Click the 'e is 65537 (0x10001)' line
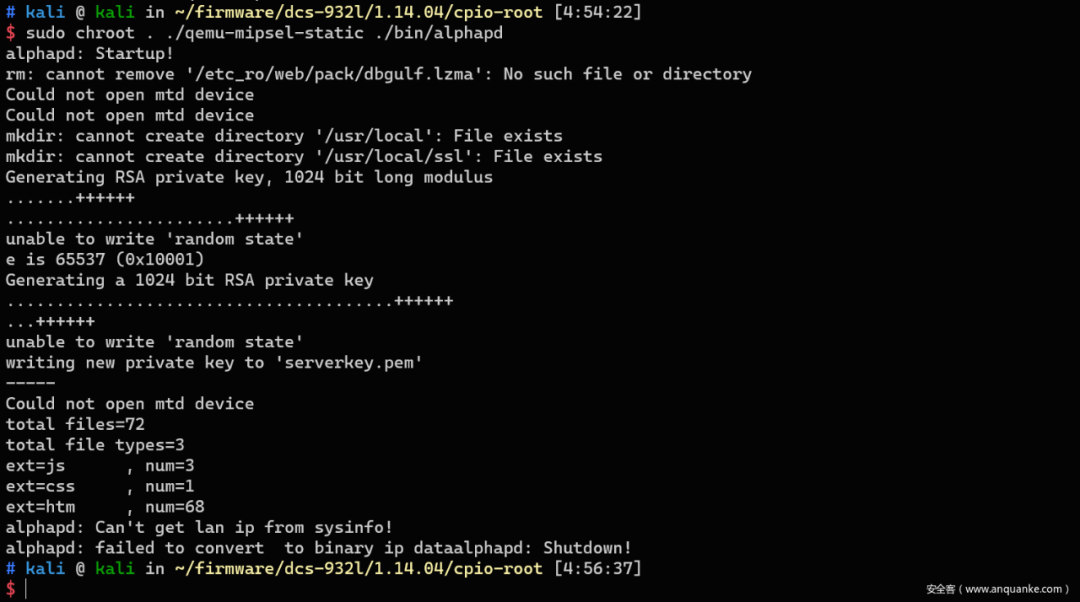This screenshot has height=602, width=1080. tap(105, 260)
